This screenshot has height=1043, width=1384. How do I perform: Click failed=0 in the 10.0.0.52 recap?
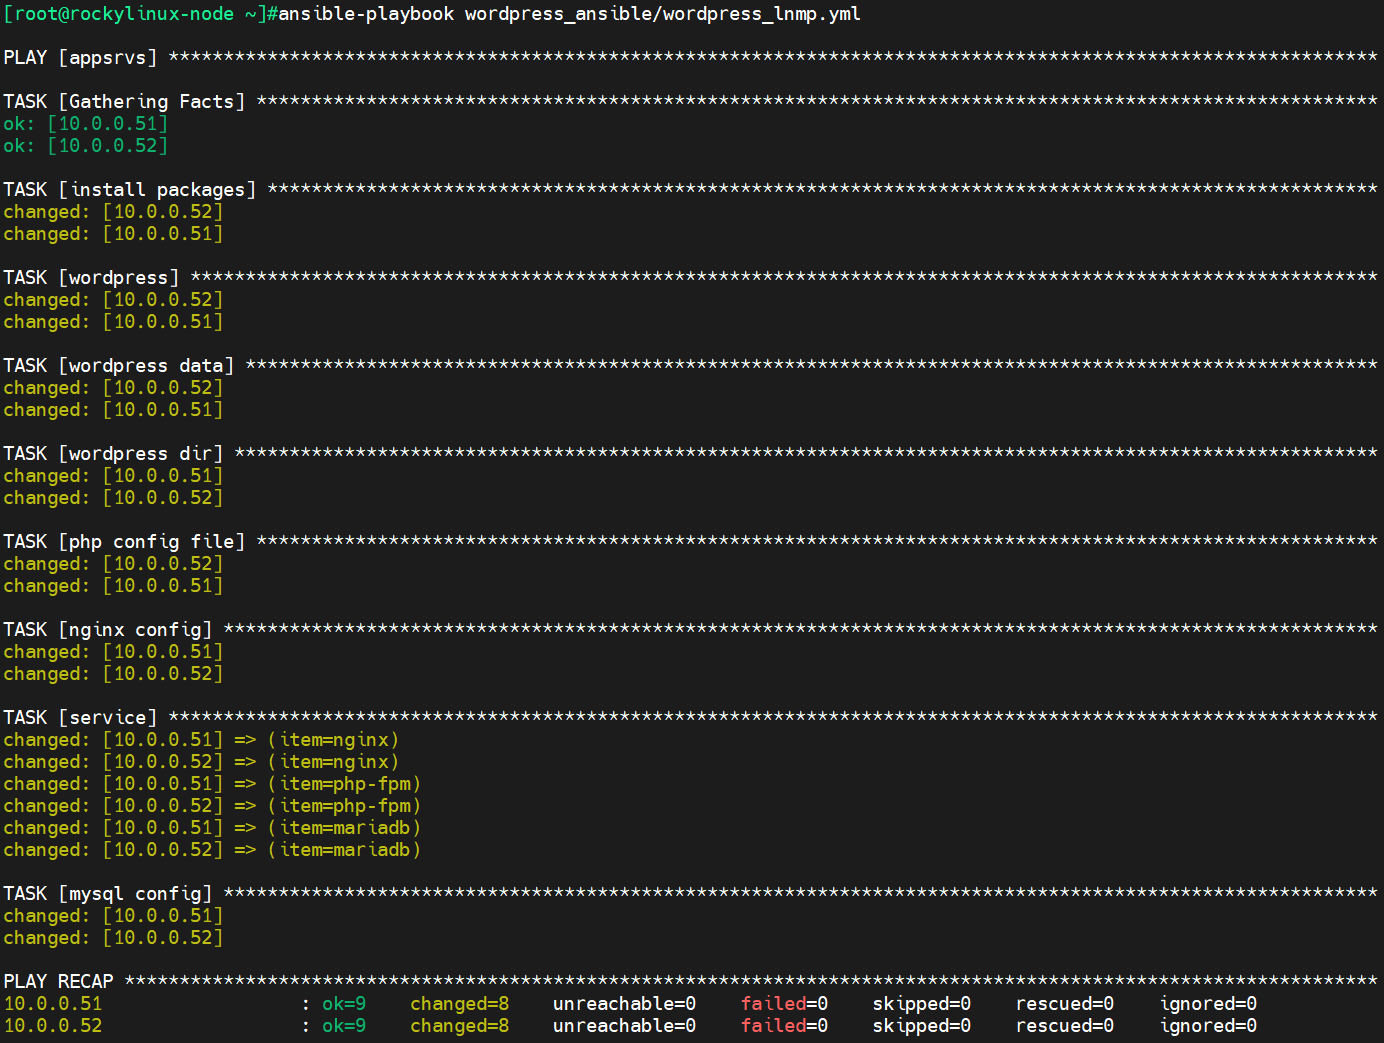pos(784,1025)
